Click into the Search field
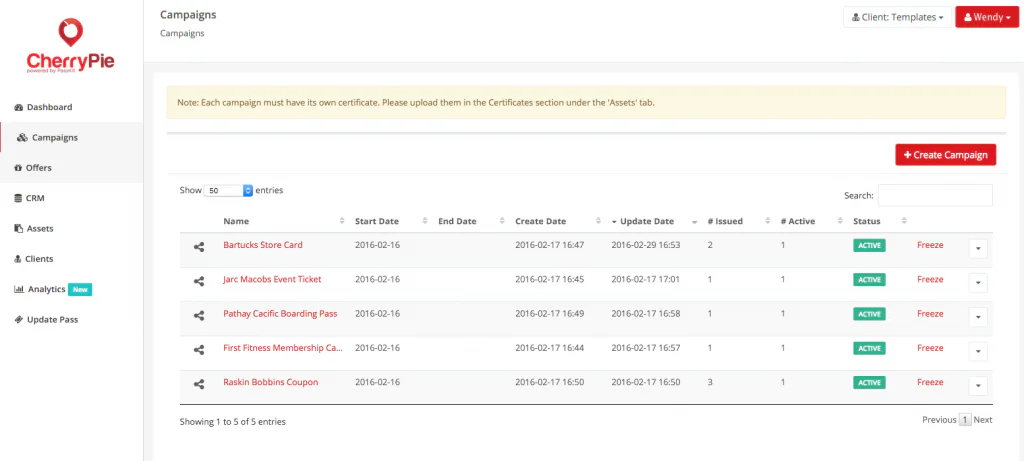Screen dimensions: 1024x461 [935, 195]
